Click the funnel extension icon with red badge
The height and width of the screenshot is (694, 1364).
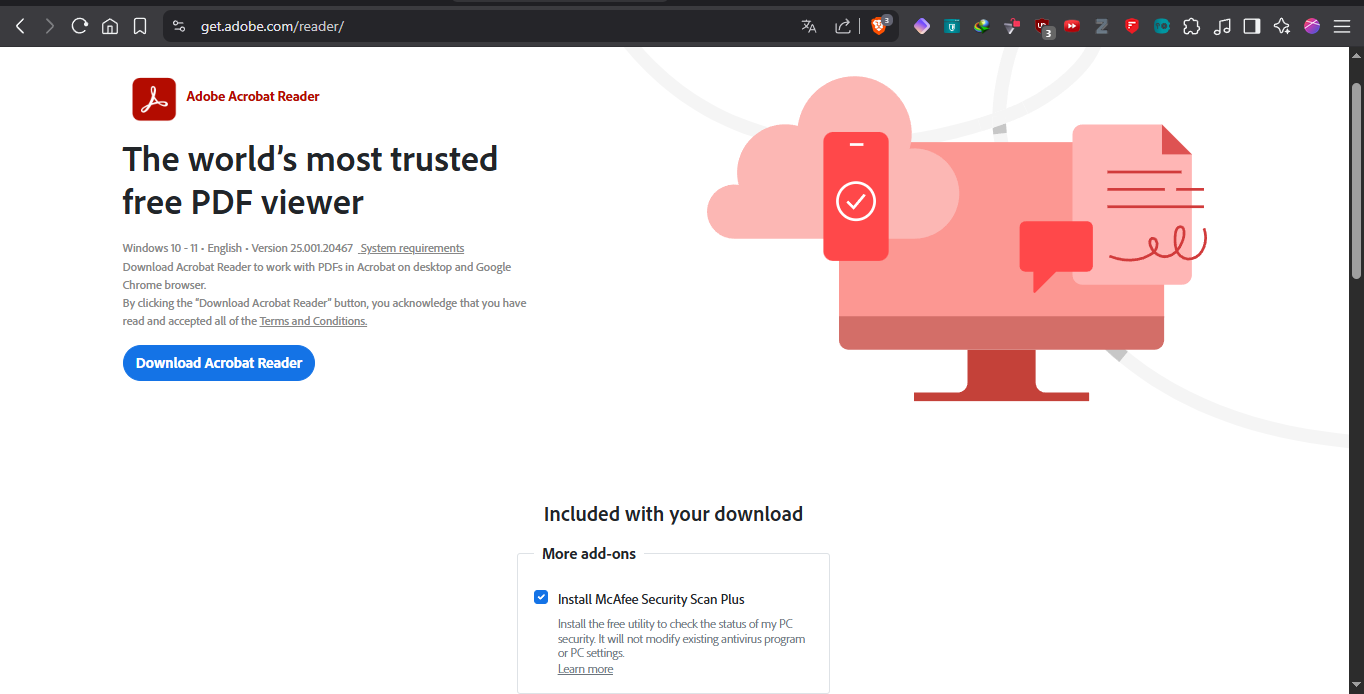tap(1012, 26)
